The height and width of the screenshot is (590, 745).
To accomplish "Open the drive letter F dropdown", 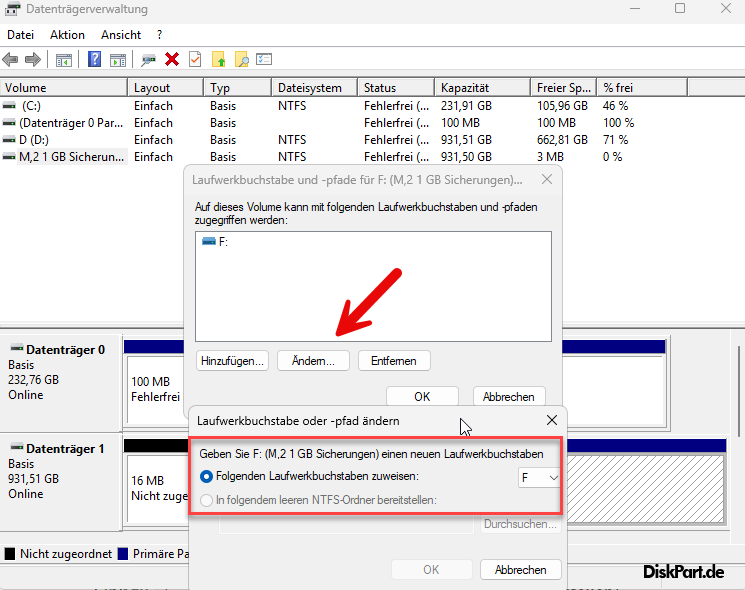I will [538, 477].
